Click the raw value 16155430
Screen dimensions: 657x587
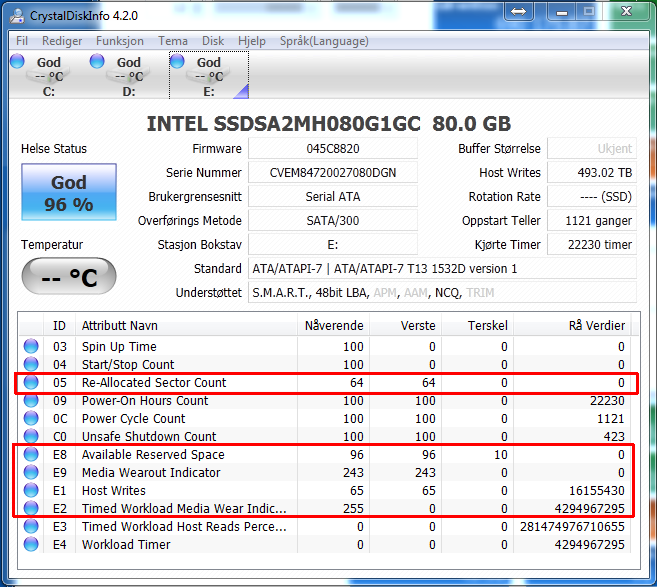point(597,491)
